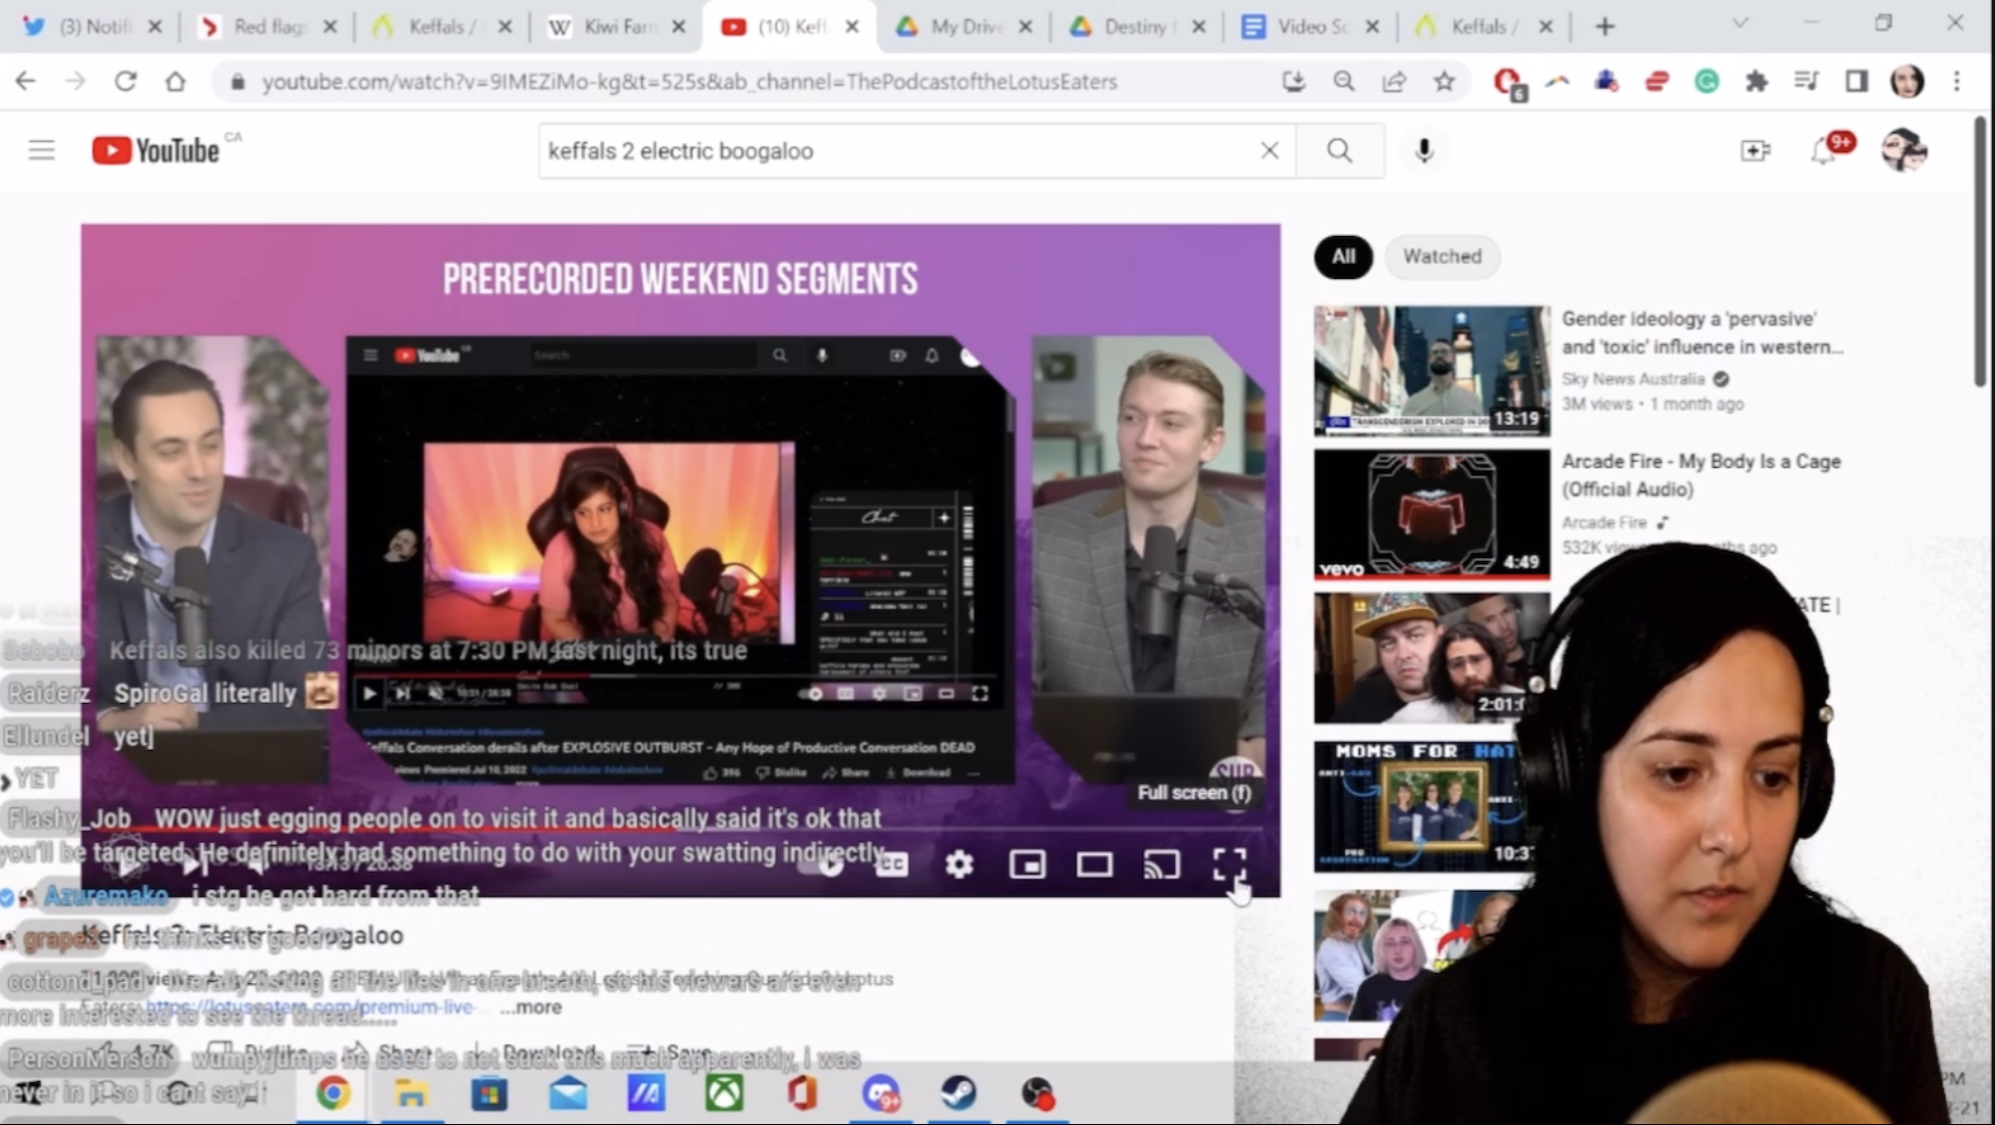The height and width of the screenshot is (1125, 1995).
Task: Open Microsoft Store from the taskbar
Action: coord(489,1094)
